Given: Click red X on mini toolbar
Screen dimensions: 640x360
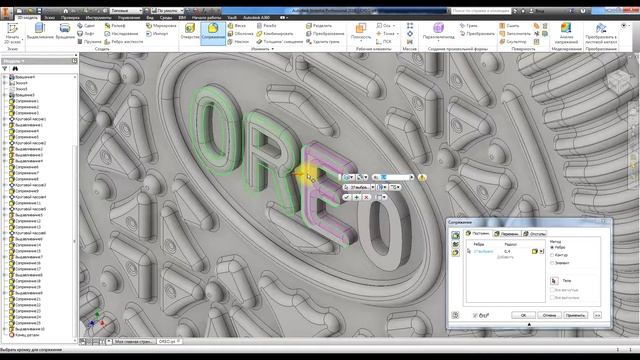Looking at the screenshot, I should click(366, 197).
